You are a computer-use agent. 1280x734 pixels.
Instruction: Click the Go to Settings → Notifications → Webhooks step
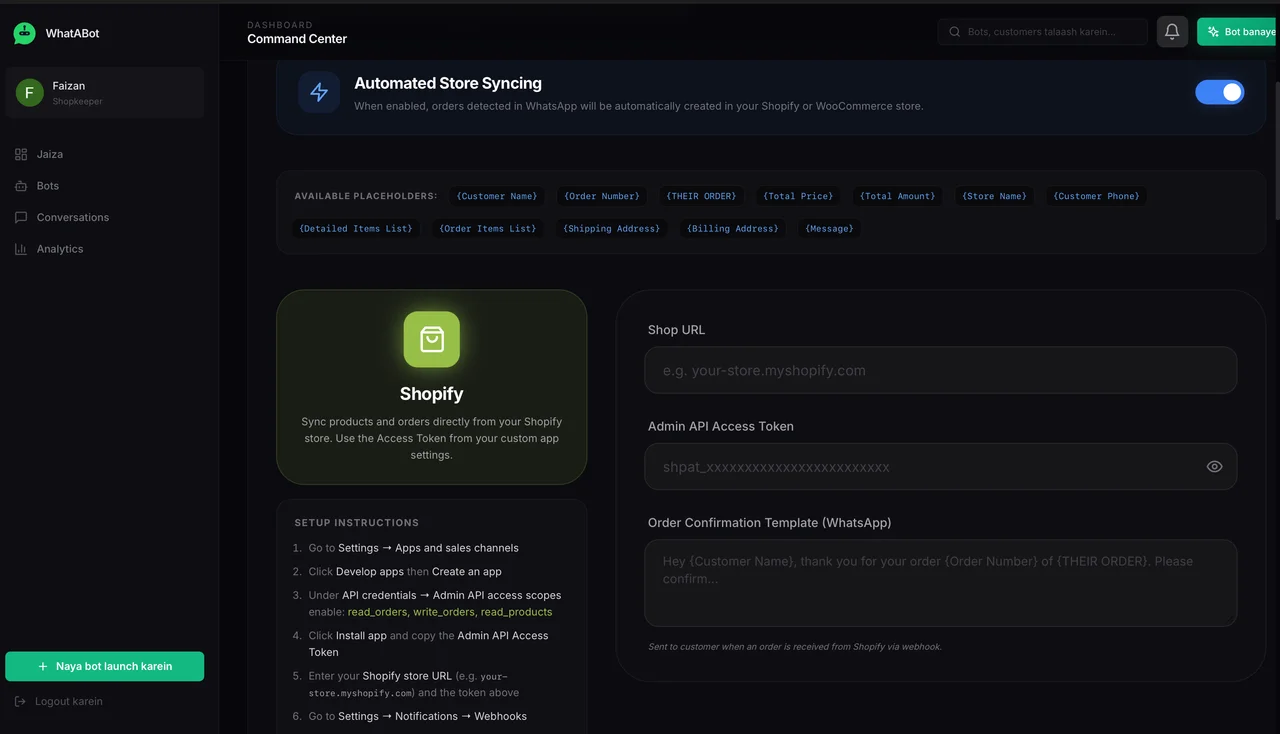417,716
